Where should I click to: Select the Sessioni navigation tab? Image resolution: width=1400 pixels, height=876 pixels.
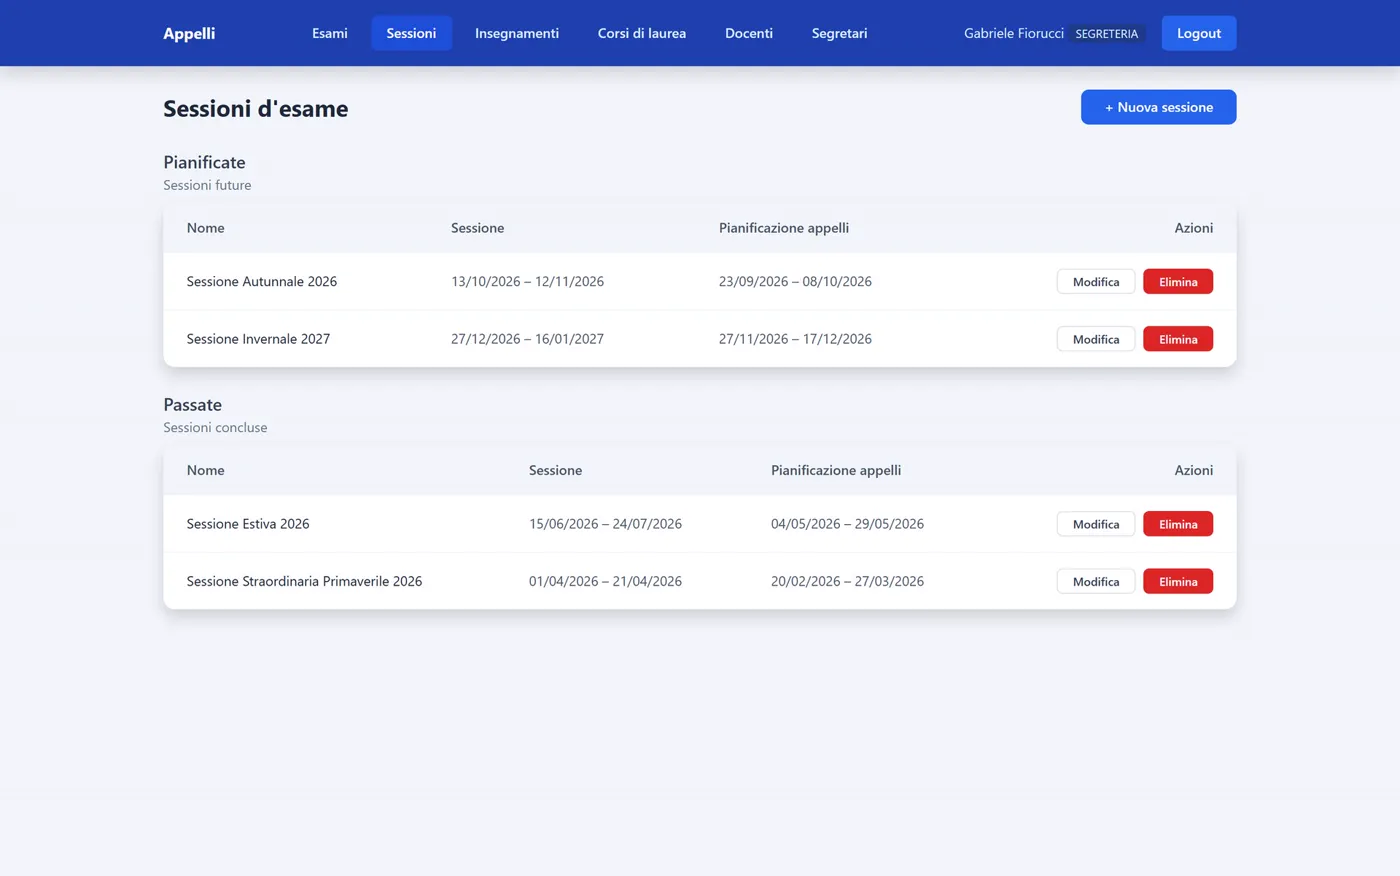click(x=411, y=33)
